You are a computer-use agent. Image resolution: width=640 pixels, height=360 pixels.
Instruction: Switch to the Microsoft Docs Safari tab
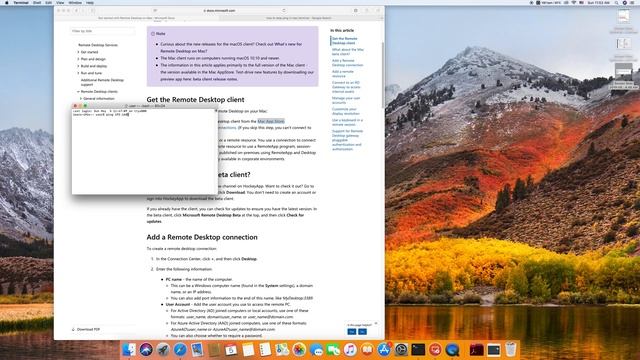point(136,18)
